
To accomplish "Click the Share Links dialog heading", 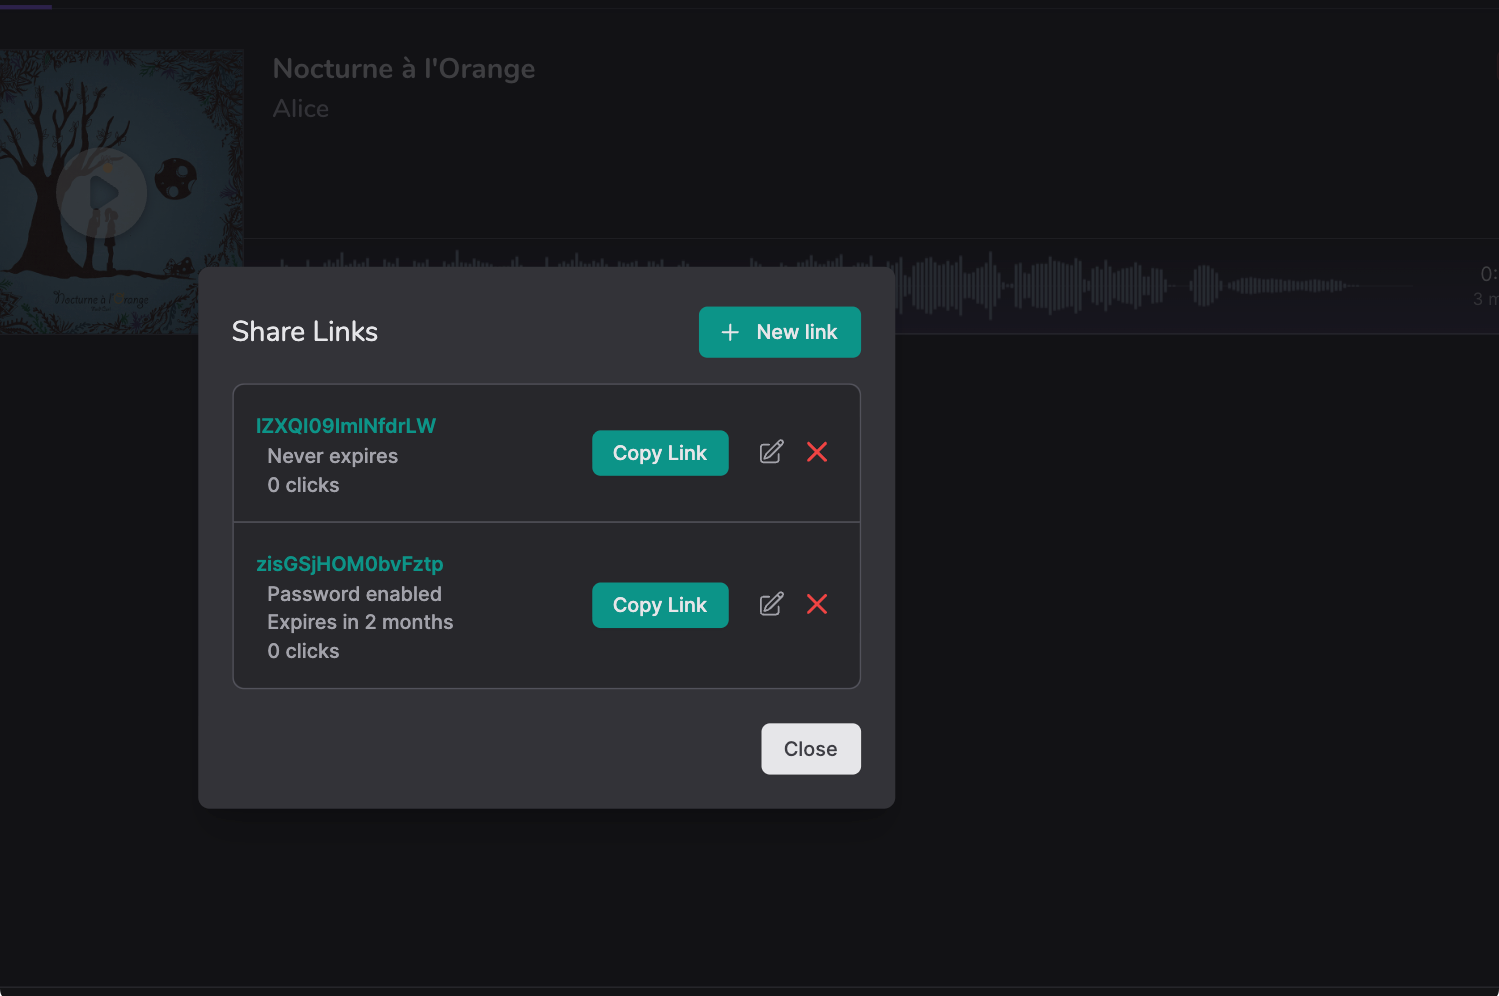I will point(304,331).
